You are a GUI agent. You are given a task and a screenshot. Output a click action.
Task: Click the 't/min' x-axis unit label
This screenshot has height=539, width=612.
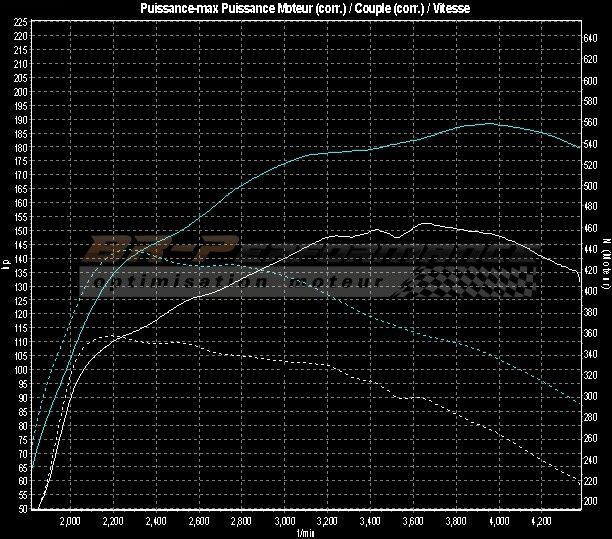click(305, 533)
